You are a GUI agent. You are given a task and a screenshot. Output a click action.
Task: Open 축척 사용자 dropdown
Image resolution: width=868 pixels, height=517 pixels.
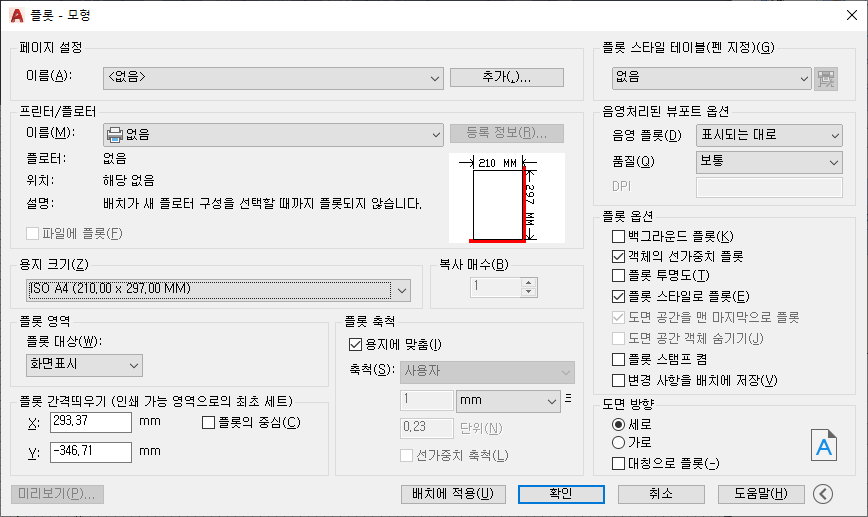pos(487,372)
